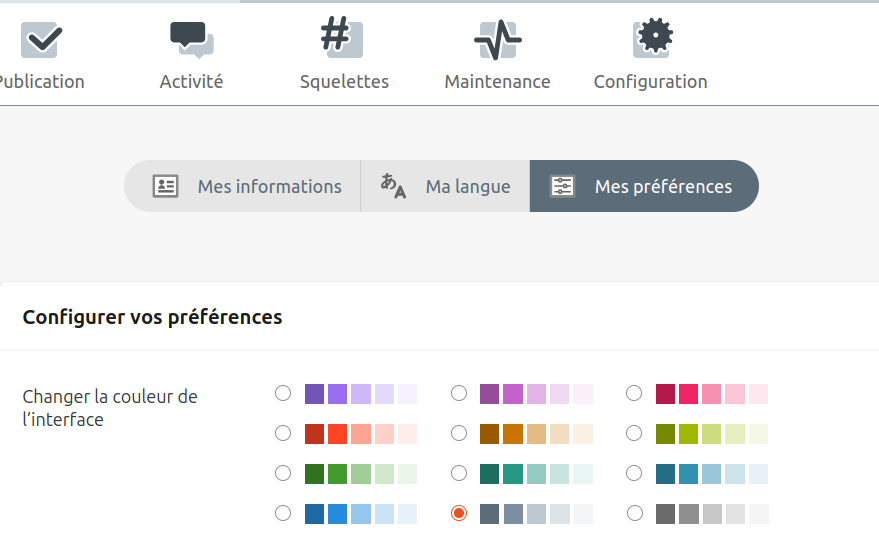
Task: Click the darkest teal color swatch
Action: 489,473
